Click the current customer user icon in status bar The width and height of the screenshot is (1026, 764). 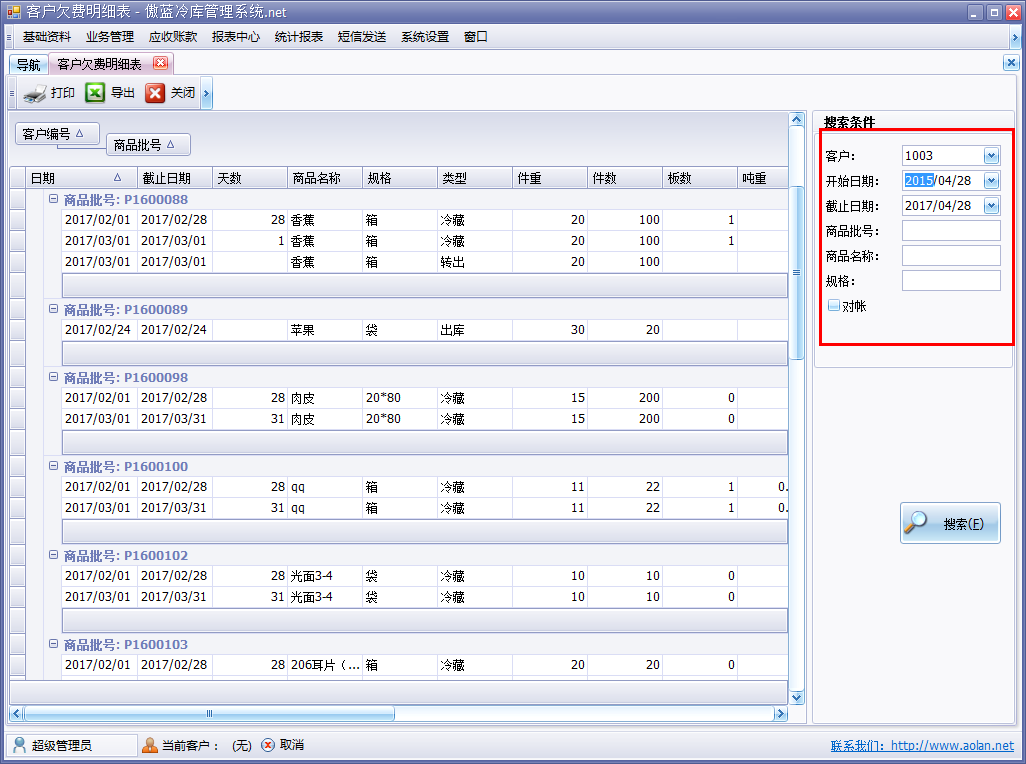[x=150, y=745]
